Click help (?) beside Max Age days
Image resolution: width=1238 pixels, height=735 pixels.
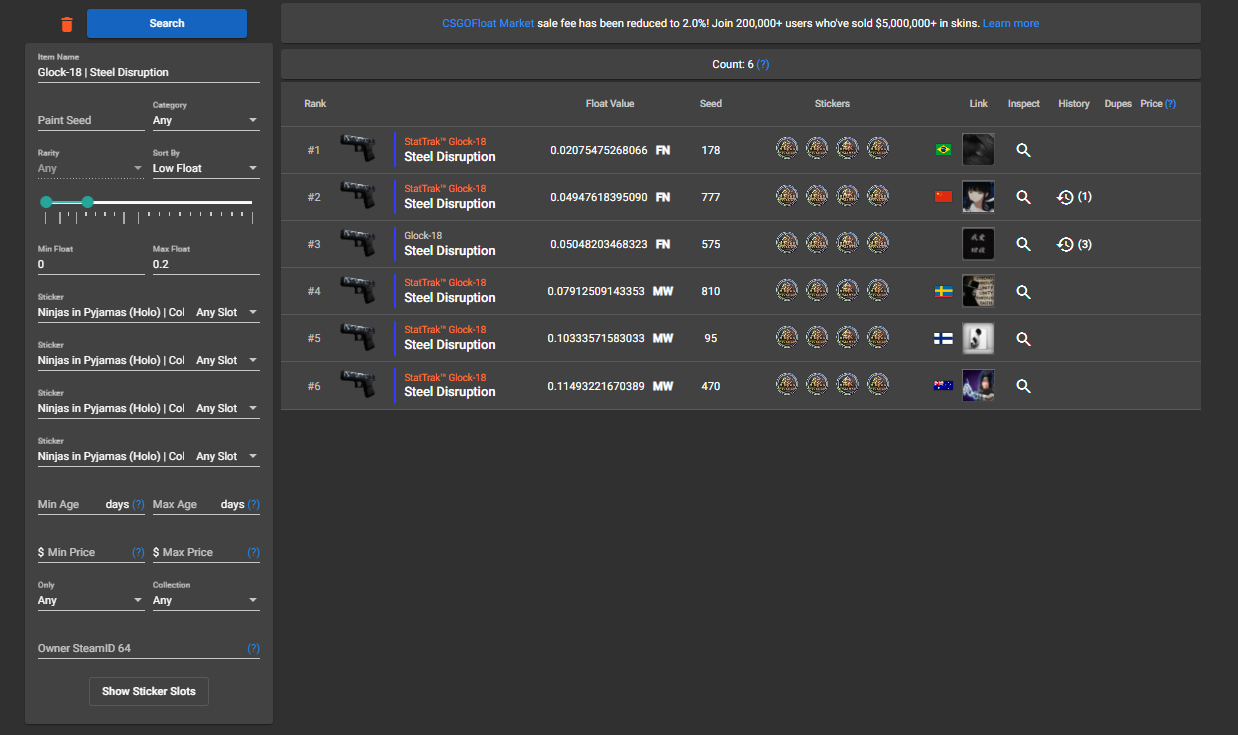[x=253, y=505]
